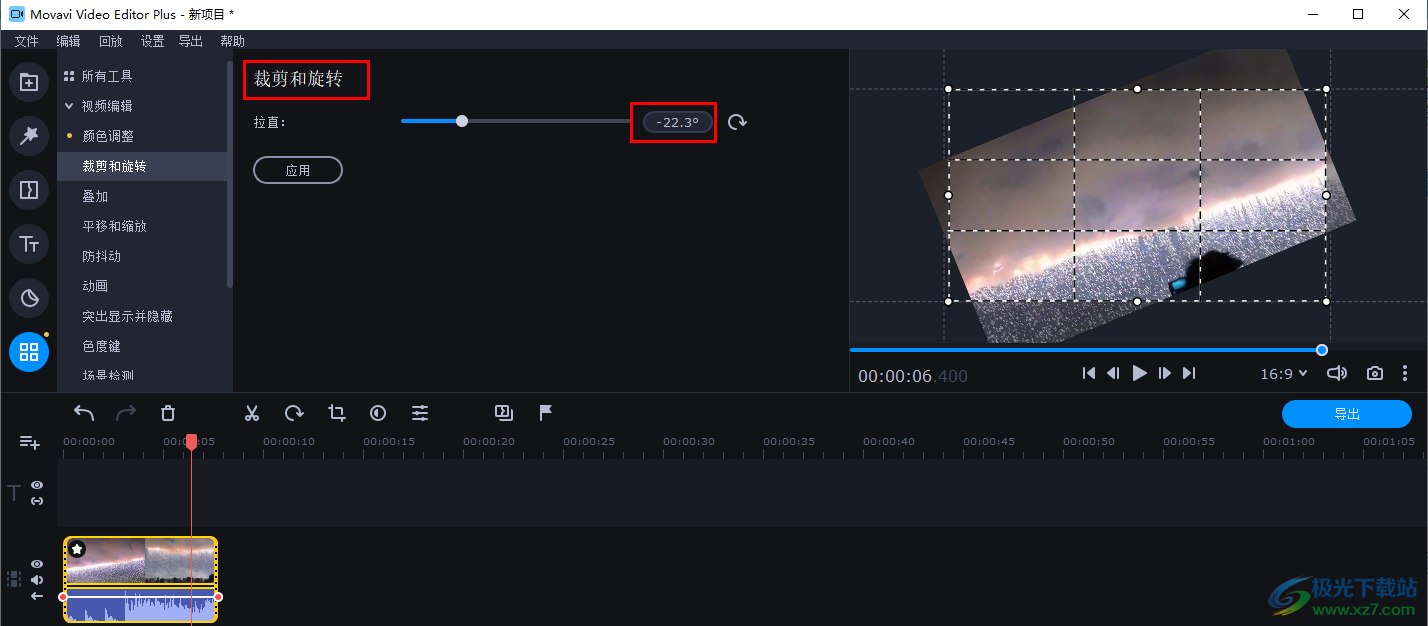Select the more tools grid tab

pyautogui.click(x=29, y=351)
